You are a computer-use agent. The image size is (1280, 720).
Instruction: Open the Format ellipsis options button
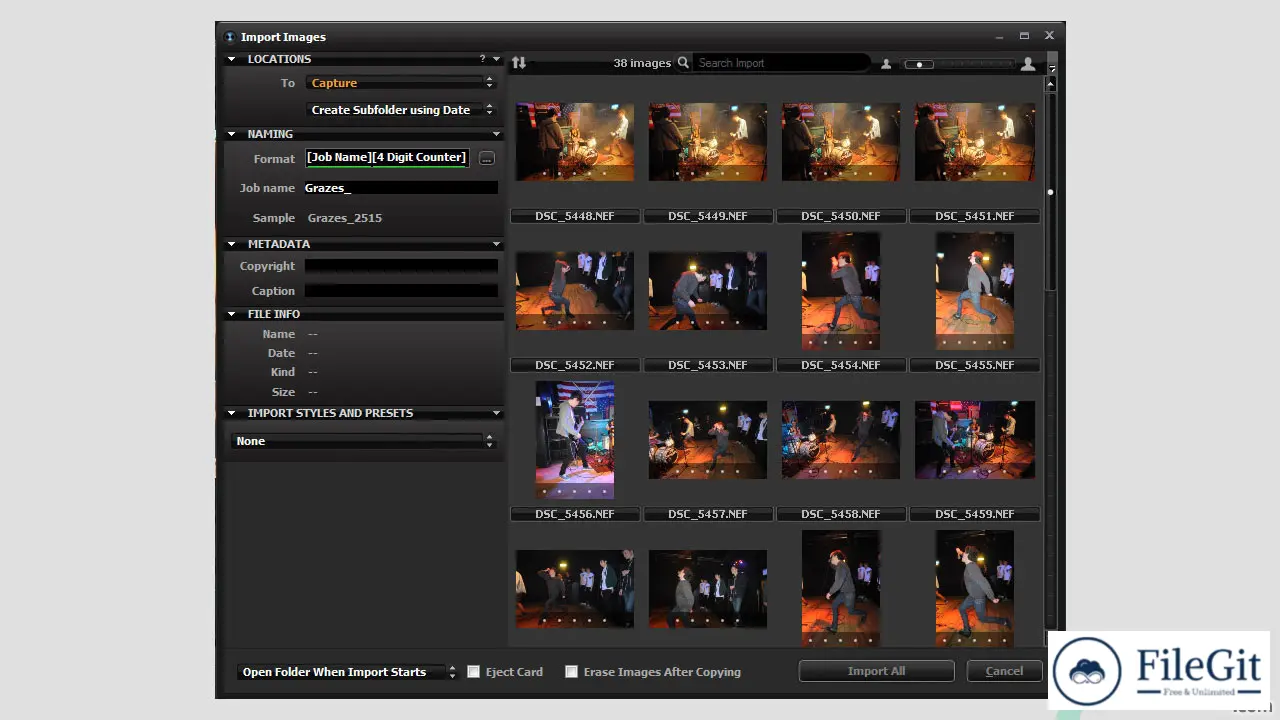486,158
